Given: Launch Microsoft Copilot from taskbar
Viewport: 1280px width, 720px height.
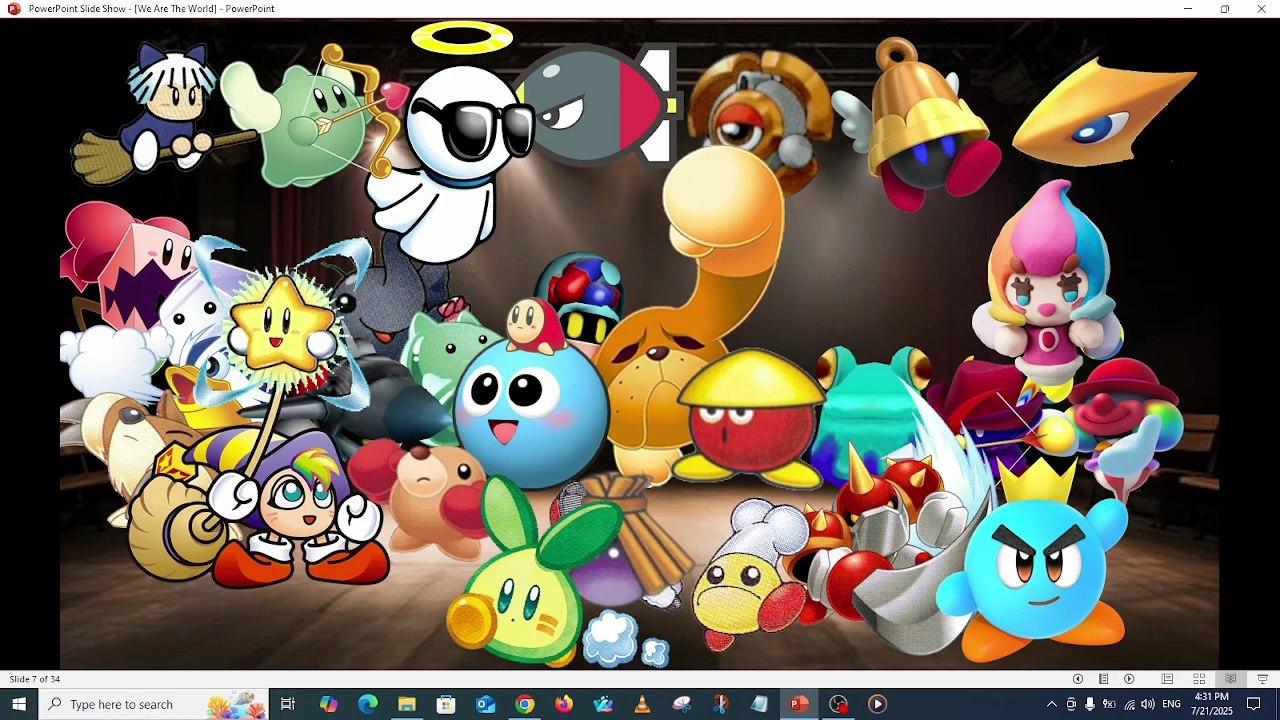Looking at the screenshot, I should coord(328,704).
